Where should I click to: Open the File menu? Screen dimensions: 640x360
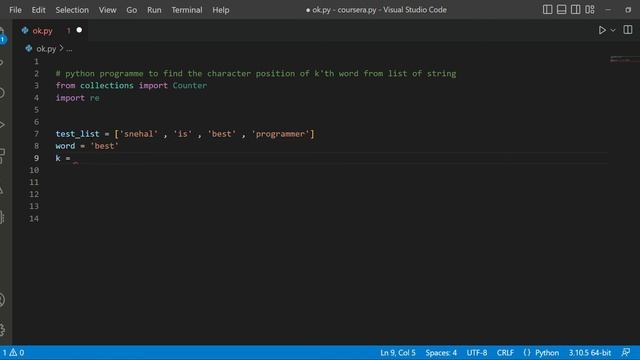coord(16,10)
